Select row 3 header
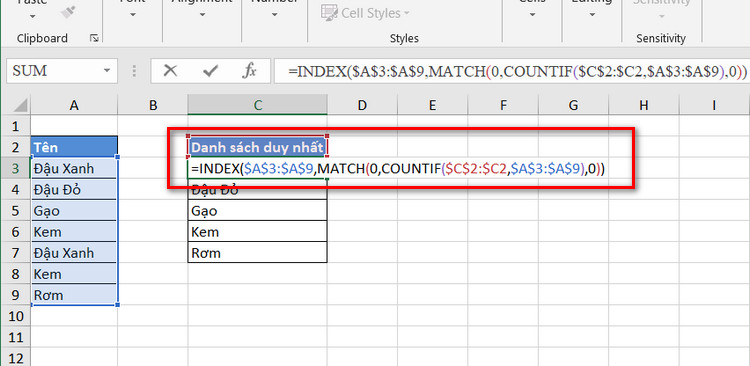Image resolution: width=750 pixels, height=366 pixels. click(x=15, y=168)
